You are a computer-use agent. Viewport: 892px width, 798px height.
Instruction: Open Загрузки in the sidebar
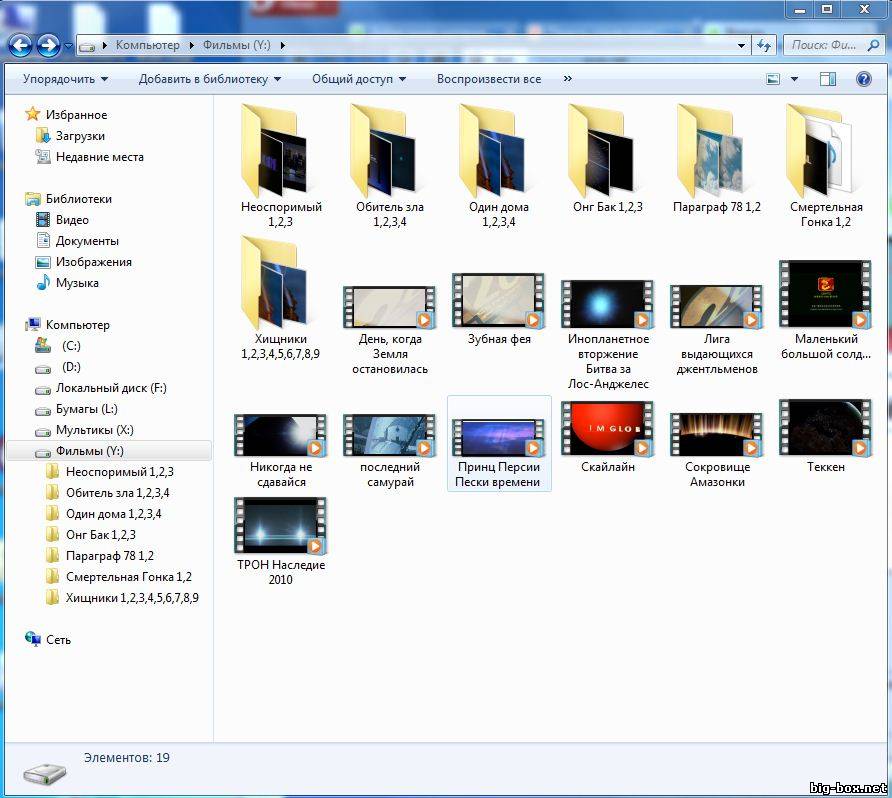(80, 136)
